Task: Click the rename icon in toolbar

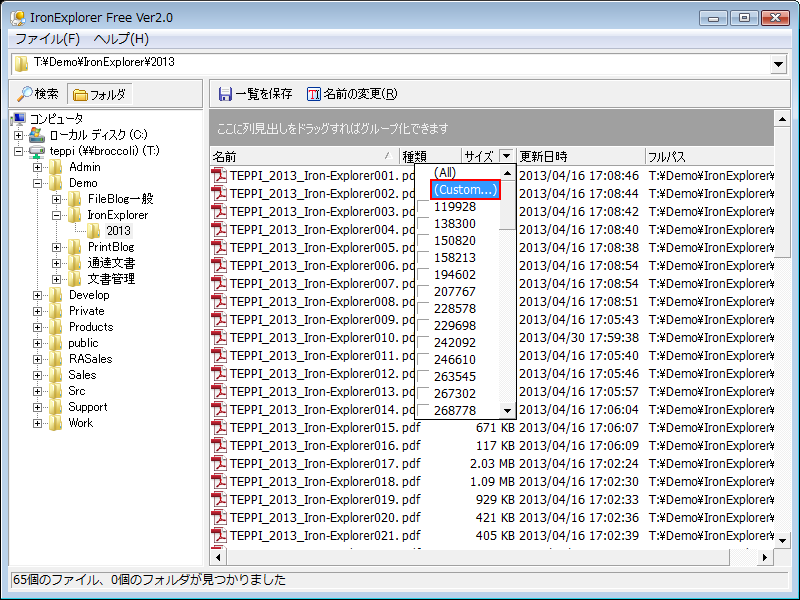Action: click(x=313, y=94)
